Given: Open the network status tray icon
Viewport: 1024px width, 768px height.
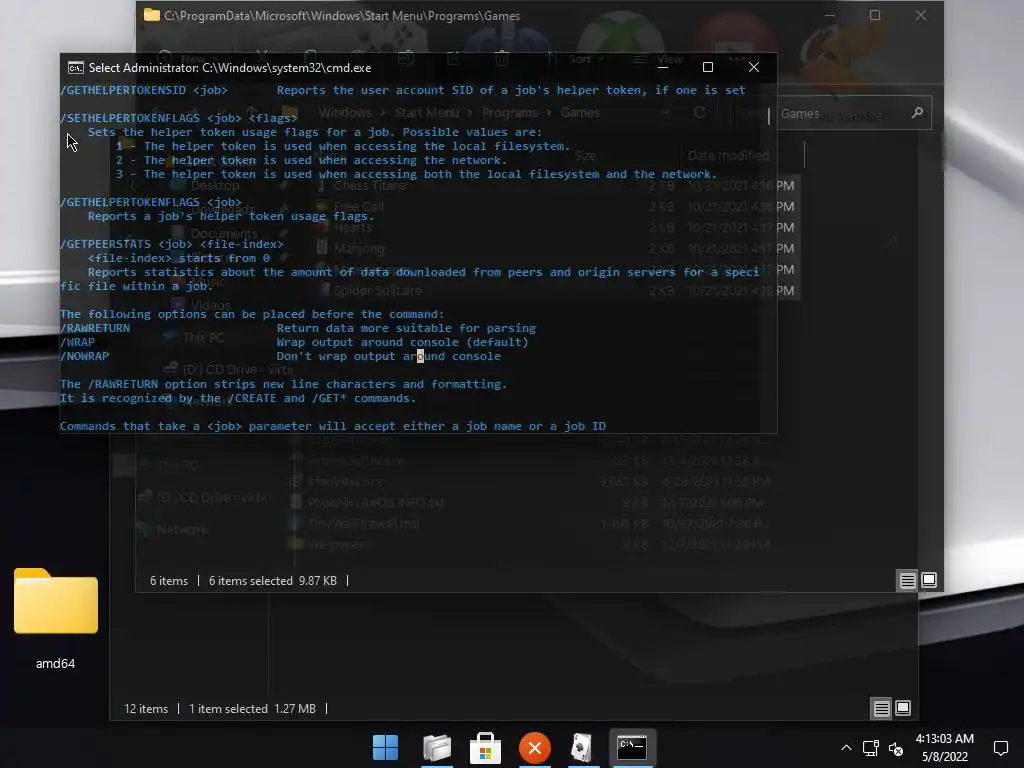Looking at the screenshot, I should tap(871, 748).
